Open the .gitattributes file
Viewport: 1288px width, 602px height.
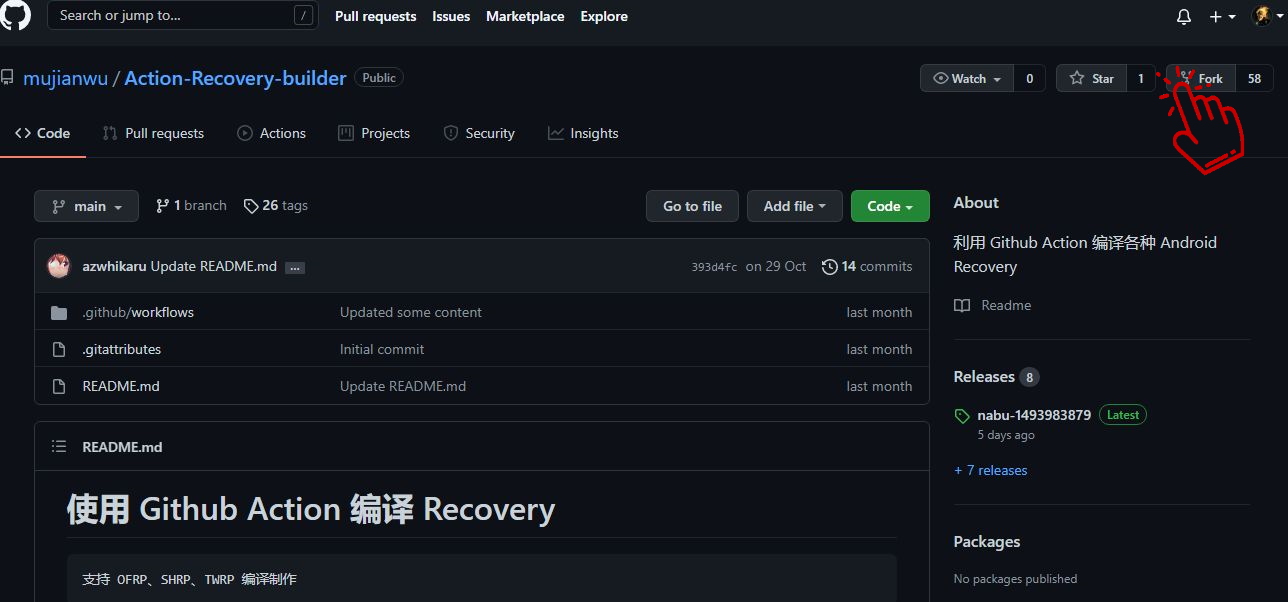point(121,349)
